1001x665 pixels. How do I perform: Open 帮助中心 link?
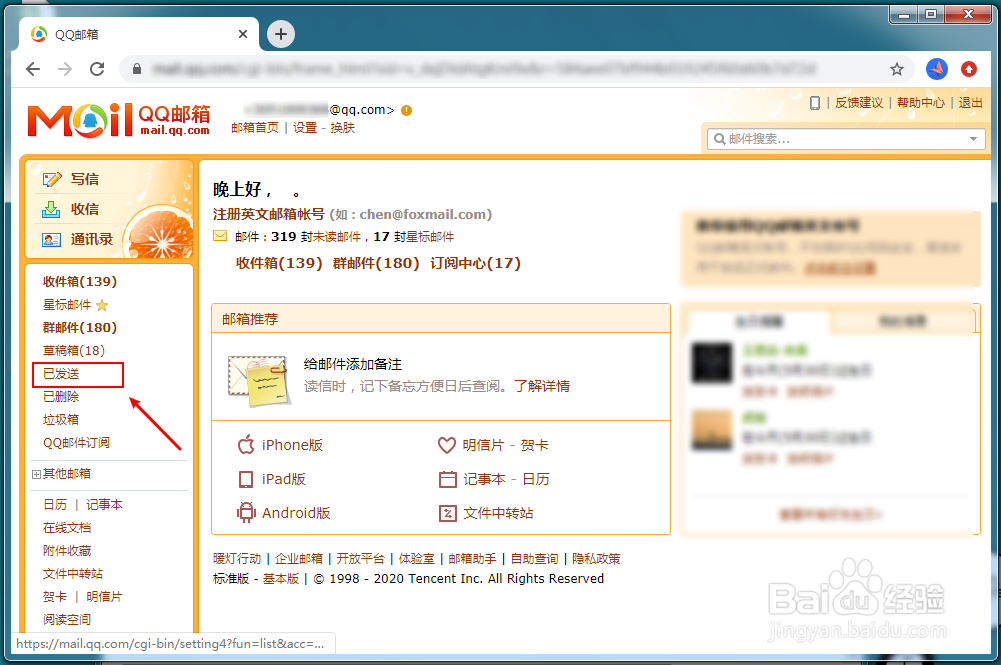point(921,103)
